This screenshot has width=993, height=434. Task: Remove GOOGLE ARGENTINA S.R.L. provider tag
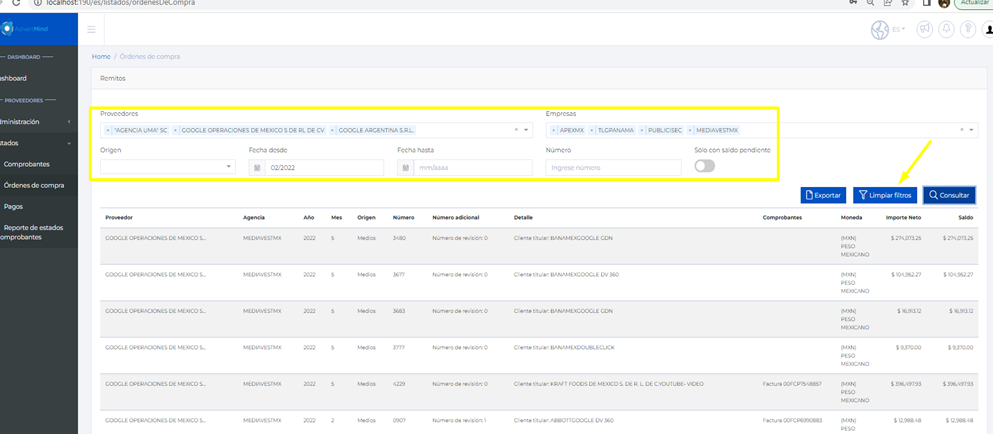332,130
